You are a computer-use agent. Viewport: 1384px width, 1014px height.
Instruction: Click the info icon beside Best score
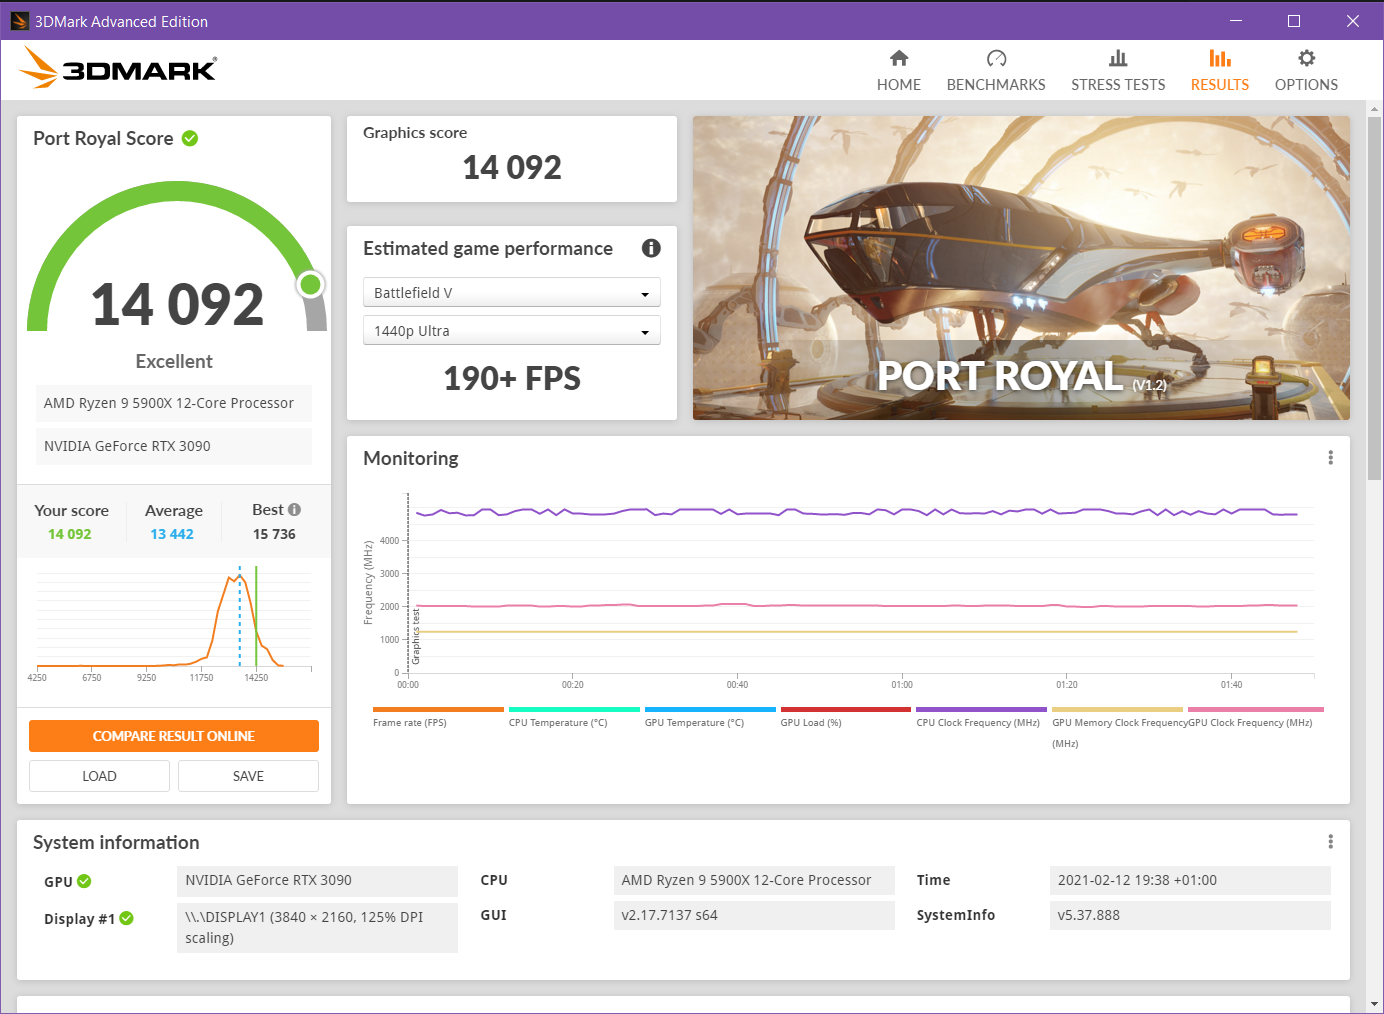(x=294, y=510)
